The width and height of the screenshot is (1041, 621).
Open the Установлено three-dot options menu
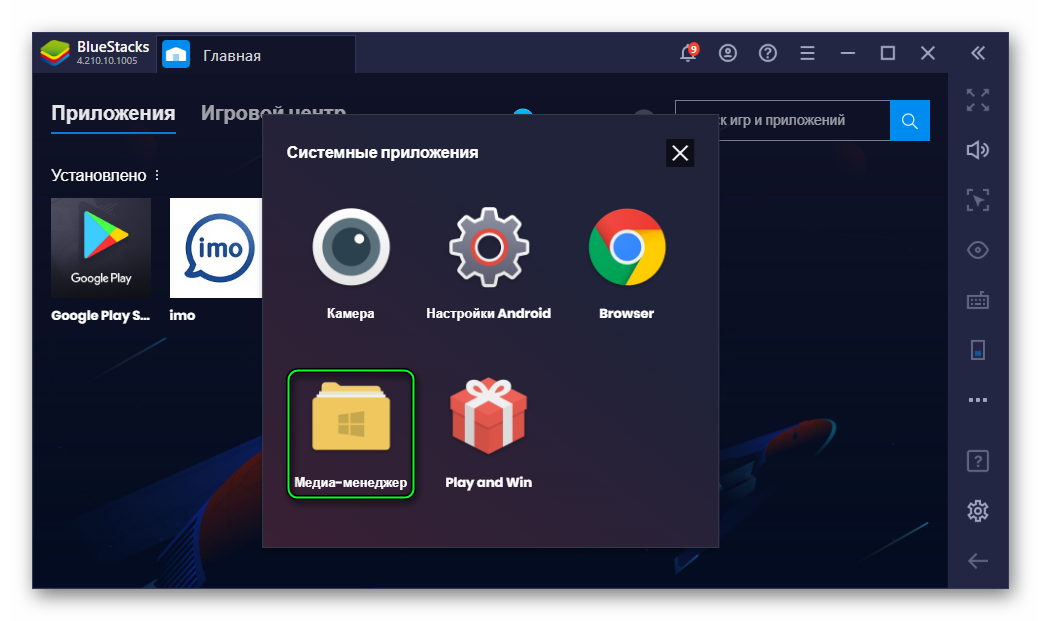pyautogui.click(x=157, y=175)
